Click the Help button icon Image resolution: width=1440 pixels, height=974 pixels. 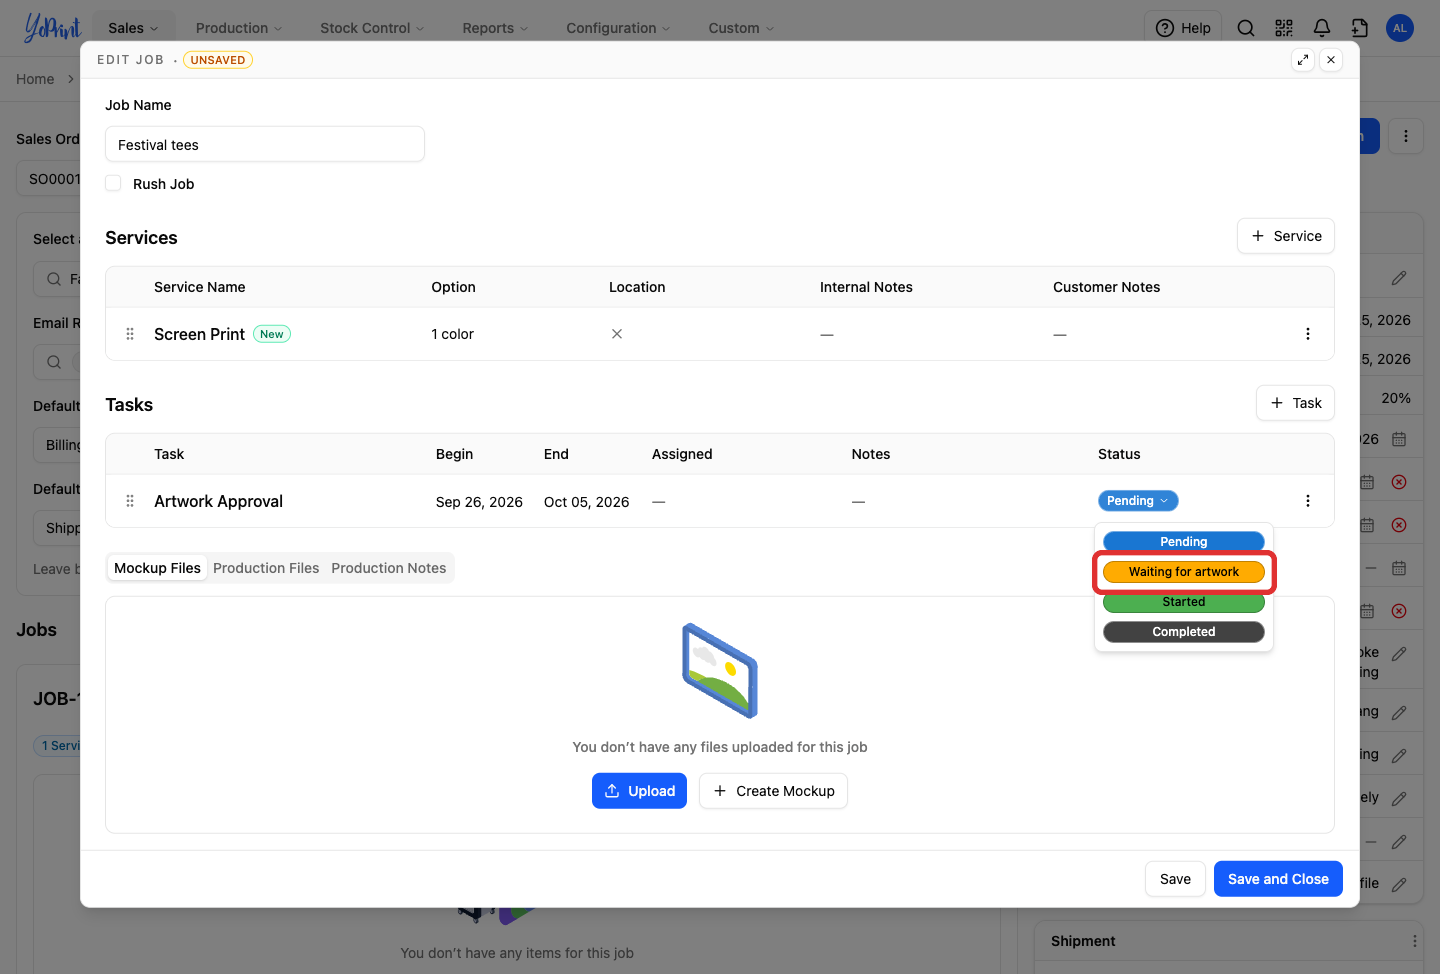pyautogui.click(x=1165, y=28)
